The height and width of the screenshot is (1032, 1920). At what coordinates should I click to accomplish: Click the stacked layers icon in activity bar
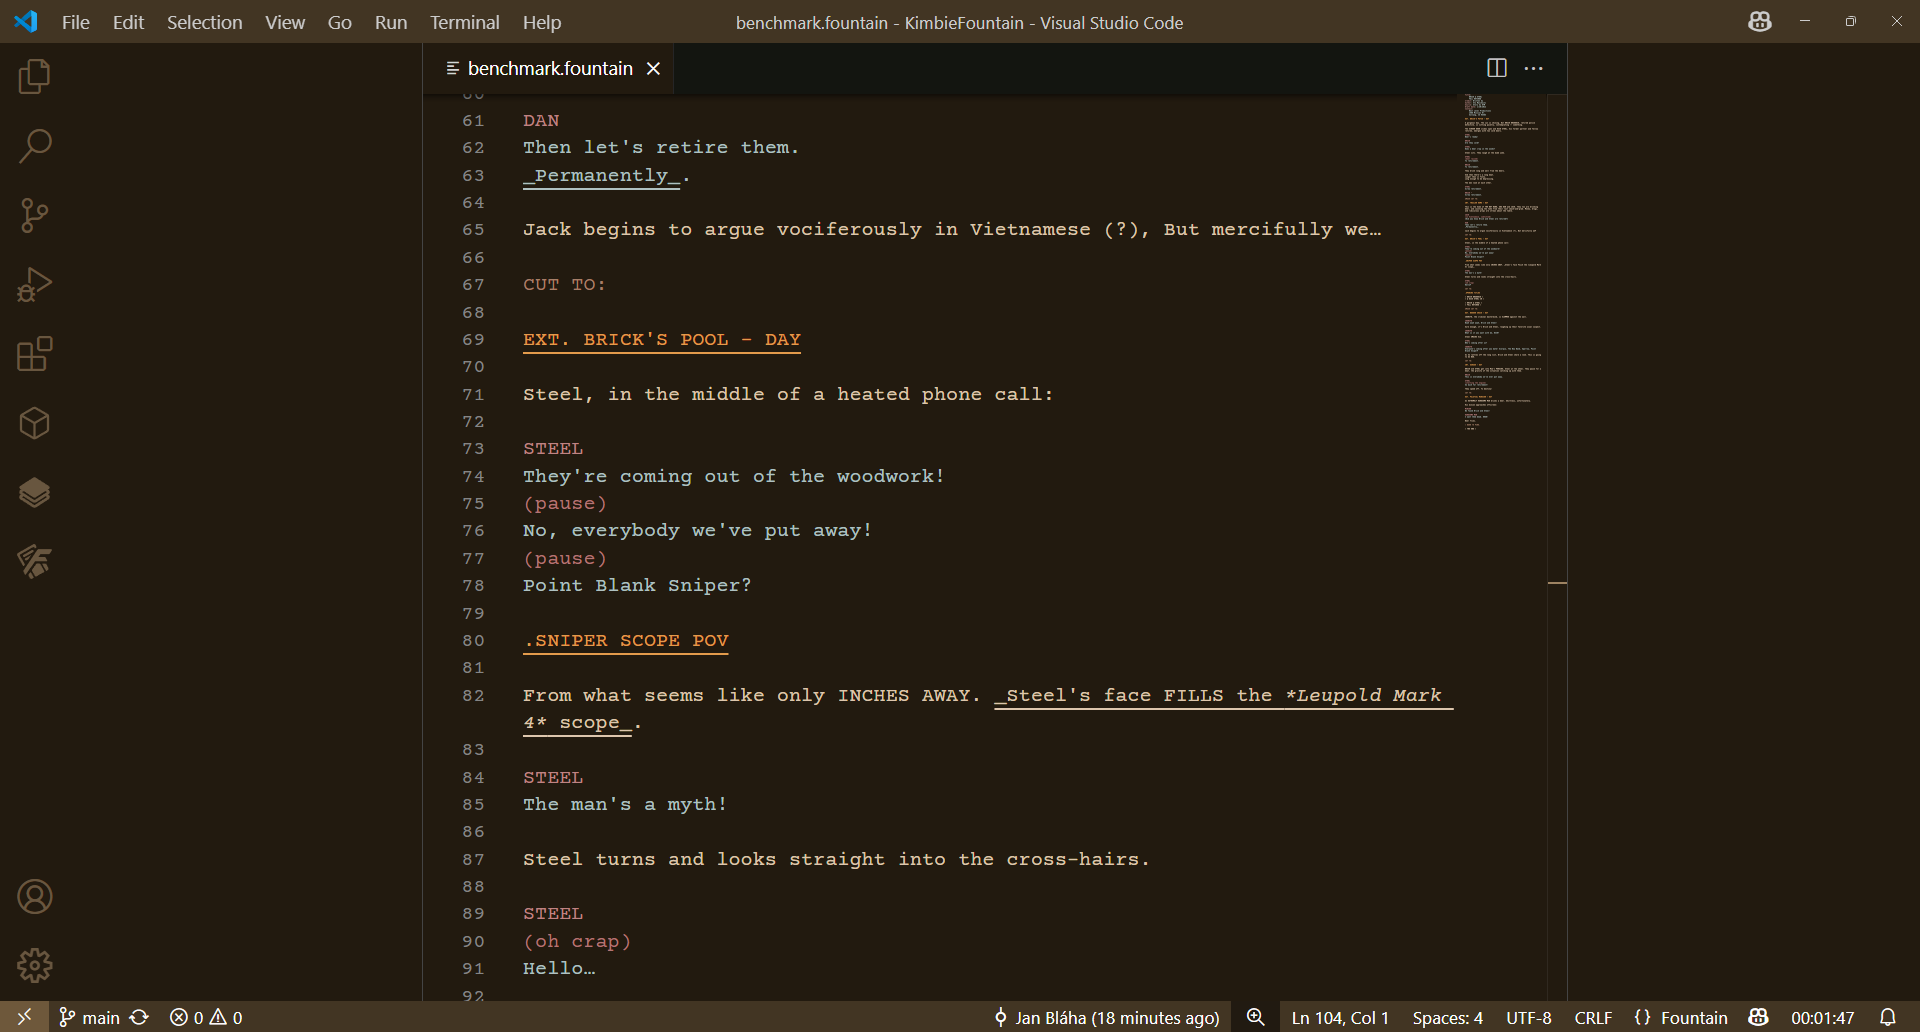pos(35,492)
